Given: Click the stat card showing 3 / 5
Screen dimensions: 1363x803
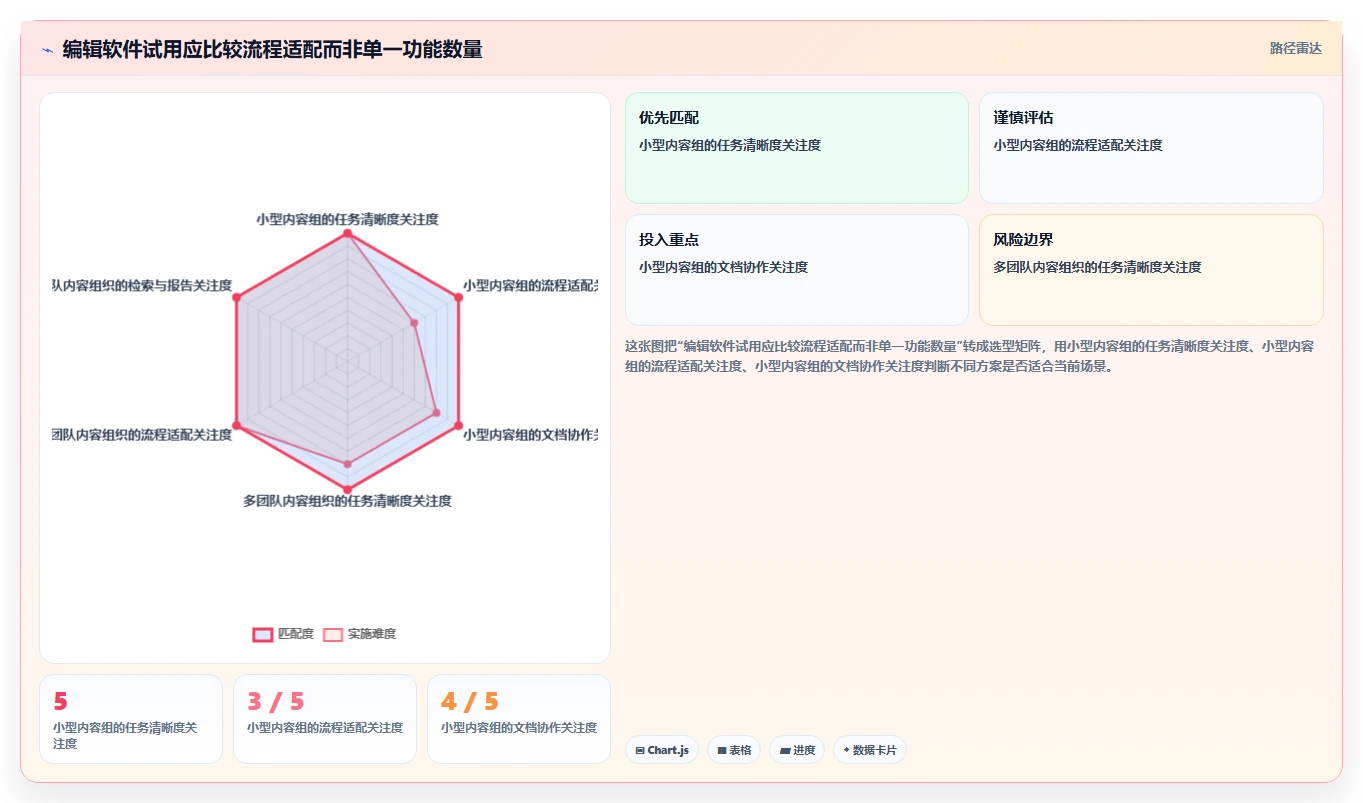Looking at the screenshot, I should (x=325, y=719).
